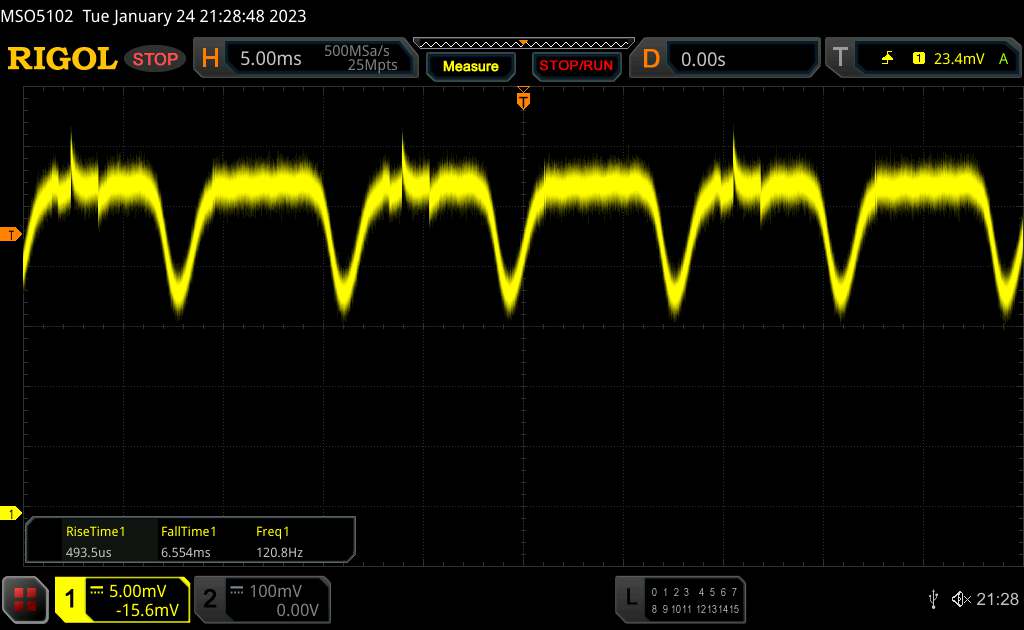The height and width of the screenshot is (630, 1024).
Task: Select the L logic analyzer icon
Action: tap(631, 598)
